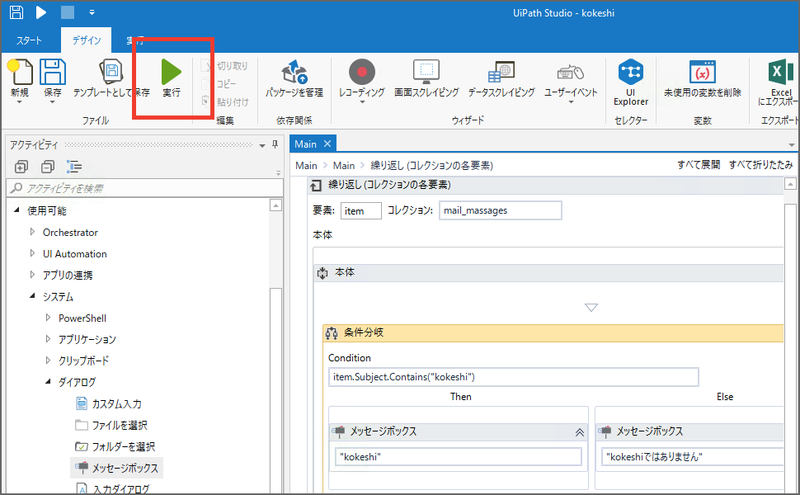
Task: Open パッケージを管理 package manager
Action: pyautogui.click(x=294, y=72)
